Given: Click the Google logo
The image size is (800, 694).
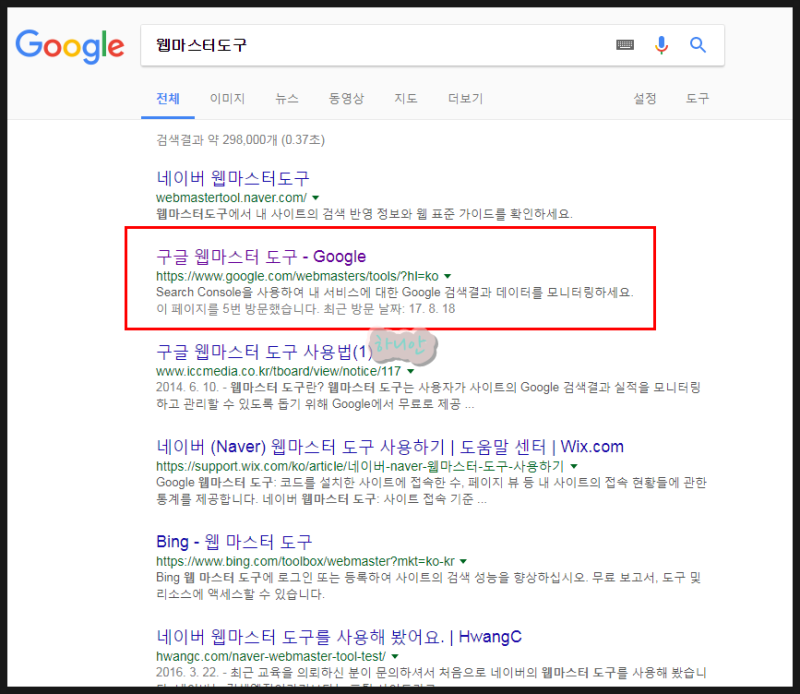Looking at the screenshot, I should (70, 46).
